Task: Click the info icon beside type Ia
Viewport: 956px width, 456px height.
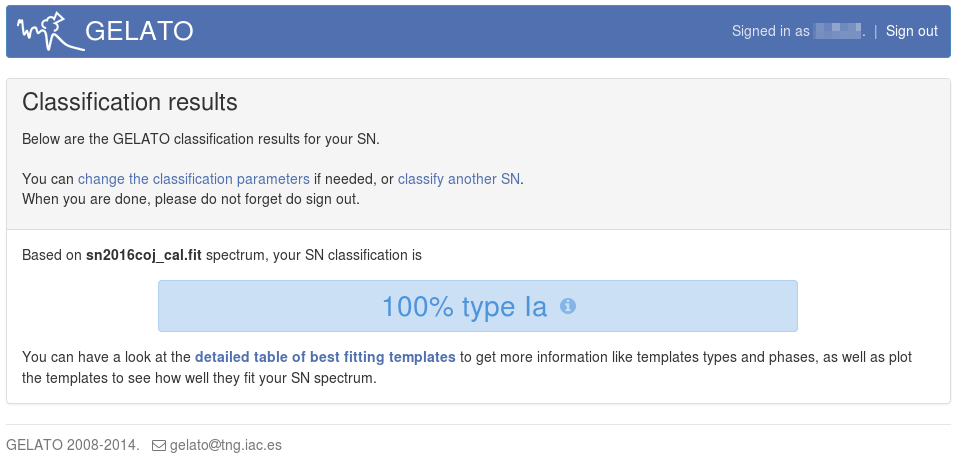Action: coord(568,306)
